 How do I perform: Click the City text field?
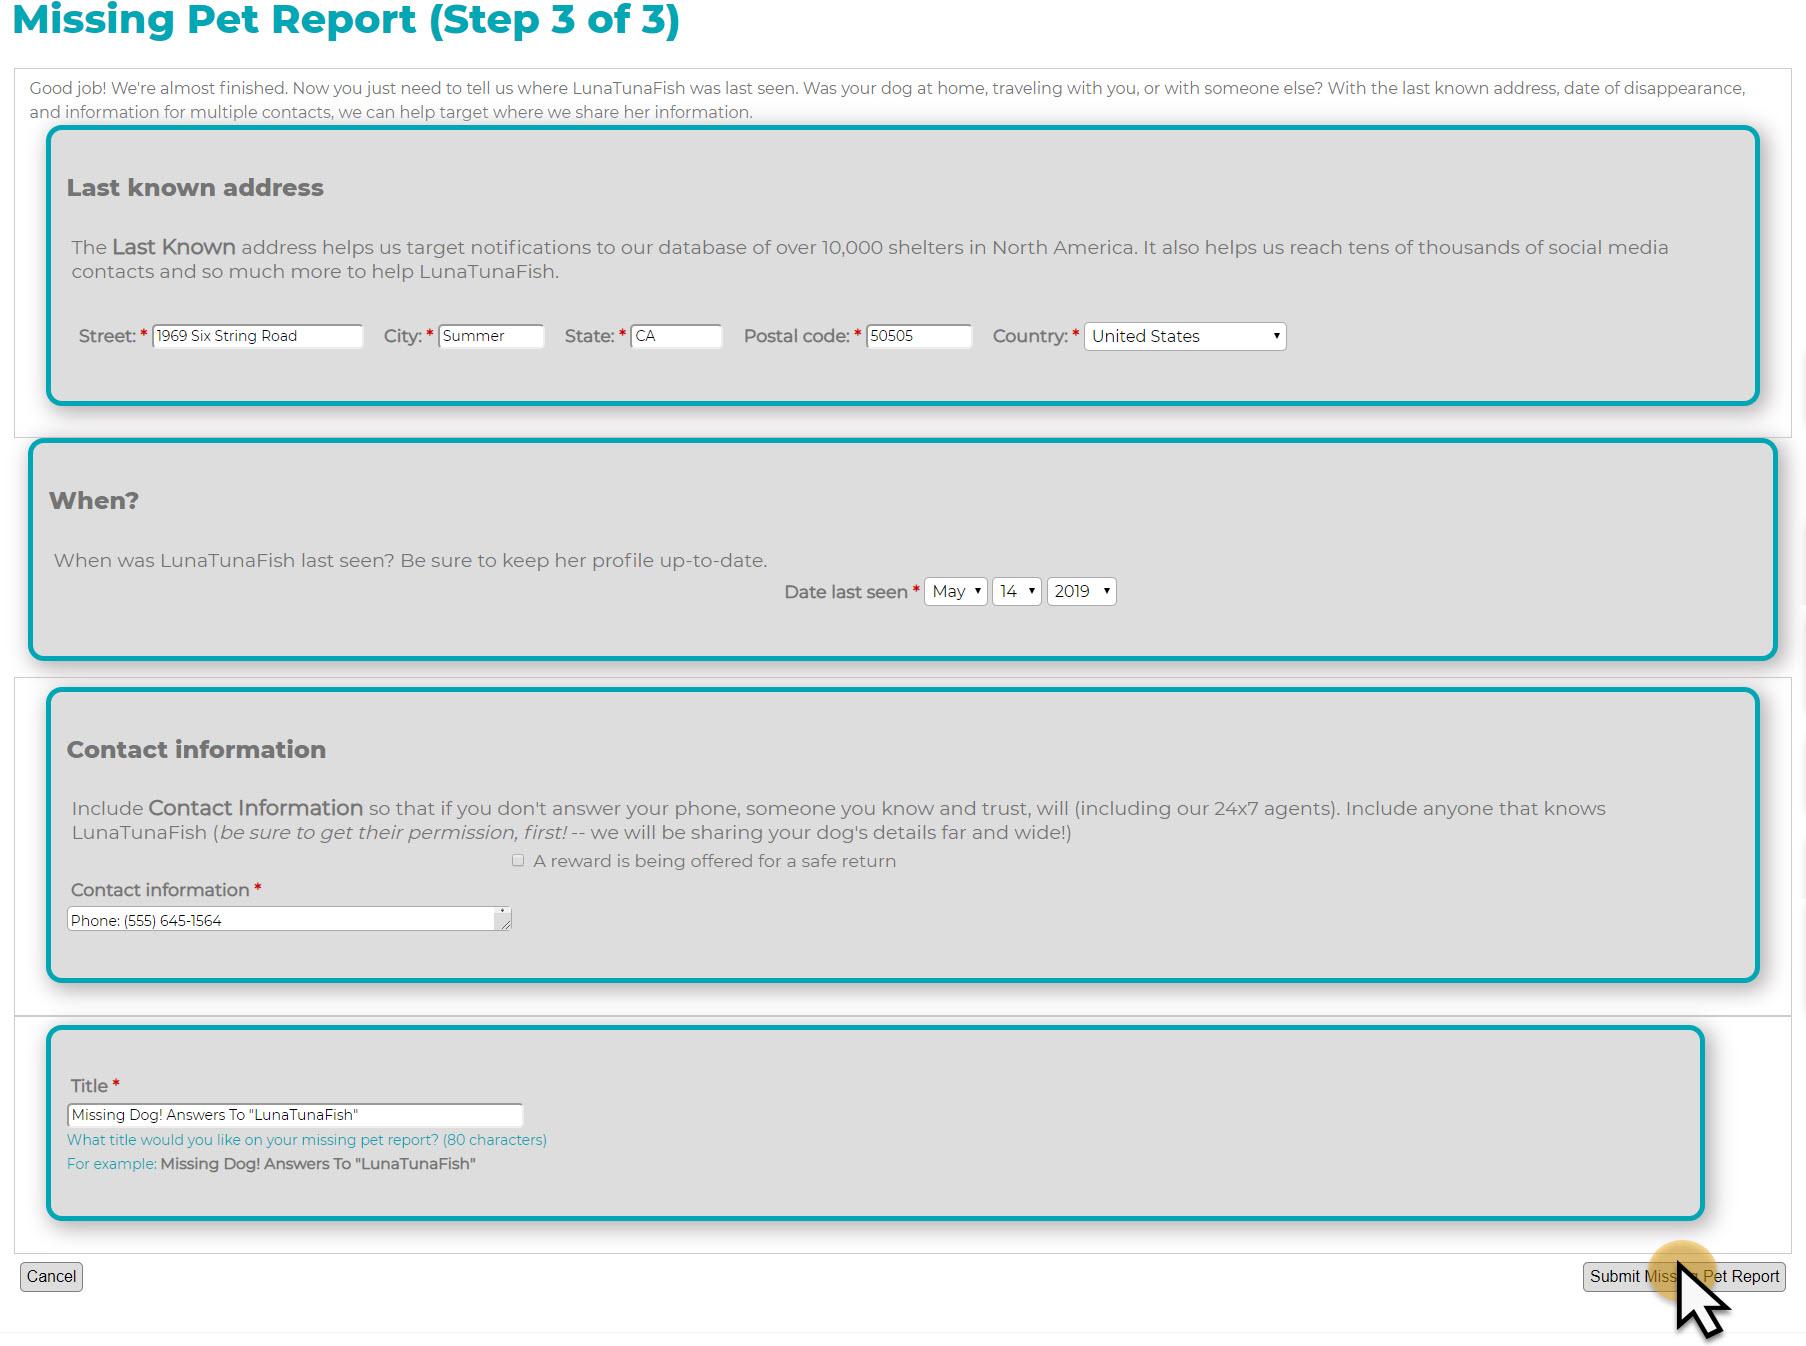[x=490, y=336]
